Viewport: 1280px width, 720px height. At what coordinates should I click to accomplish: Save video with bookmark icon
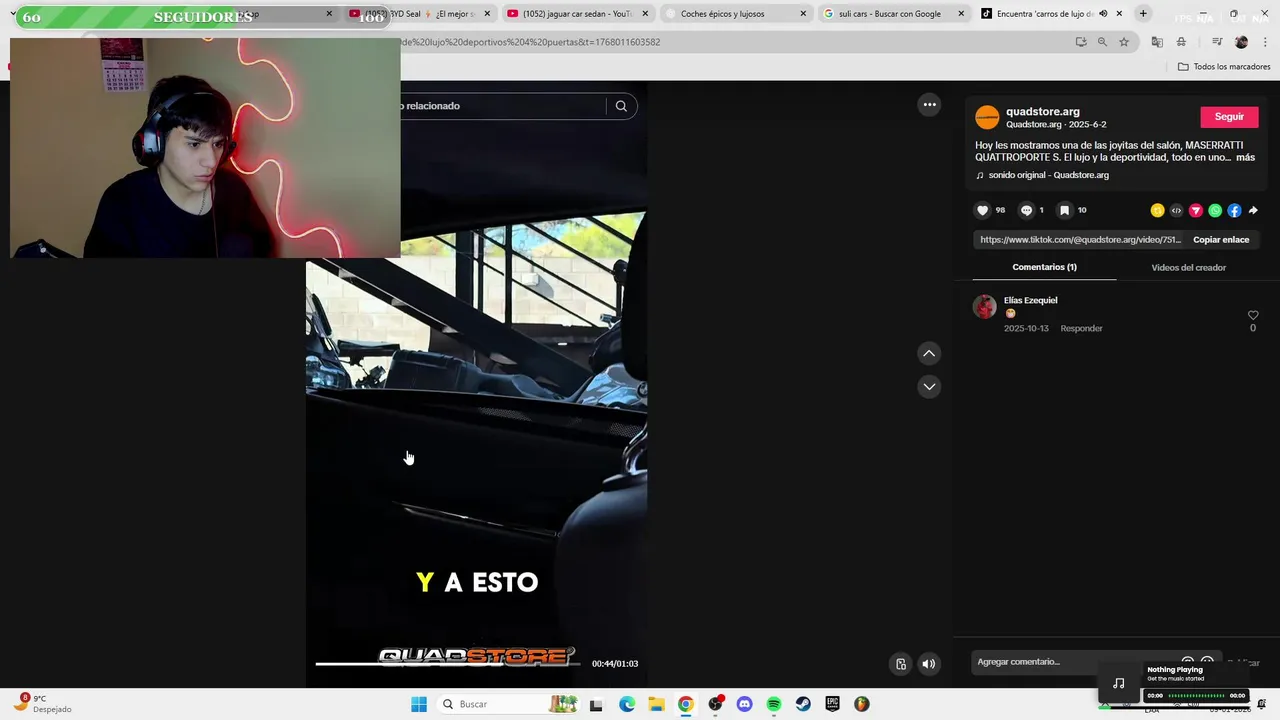[1064, 210]
